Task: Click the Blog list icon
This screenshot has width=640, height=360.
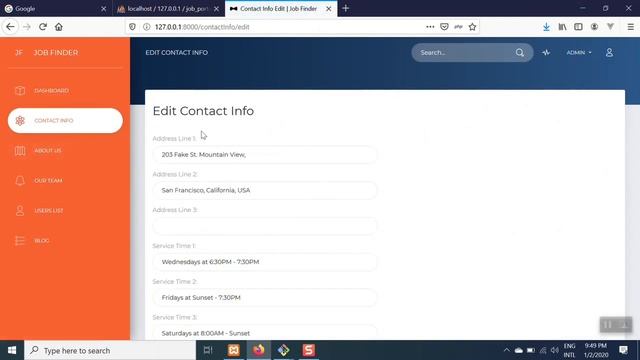Action: pyautogui.click(x=20, y=240)
